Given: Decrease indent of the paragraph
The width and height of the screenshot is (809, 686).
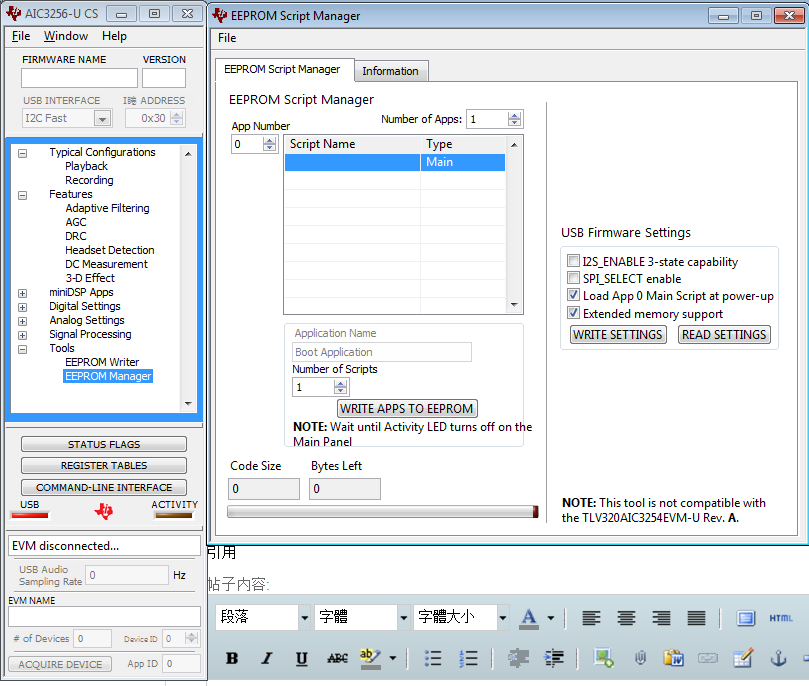Looking at the screenshot, I should pos(519,658).
